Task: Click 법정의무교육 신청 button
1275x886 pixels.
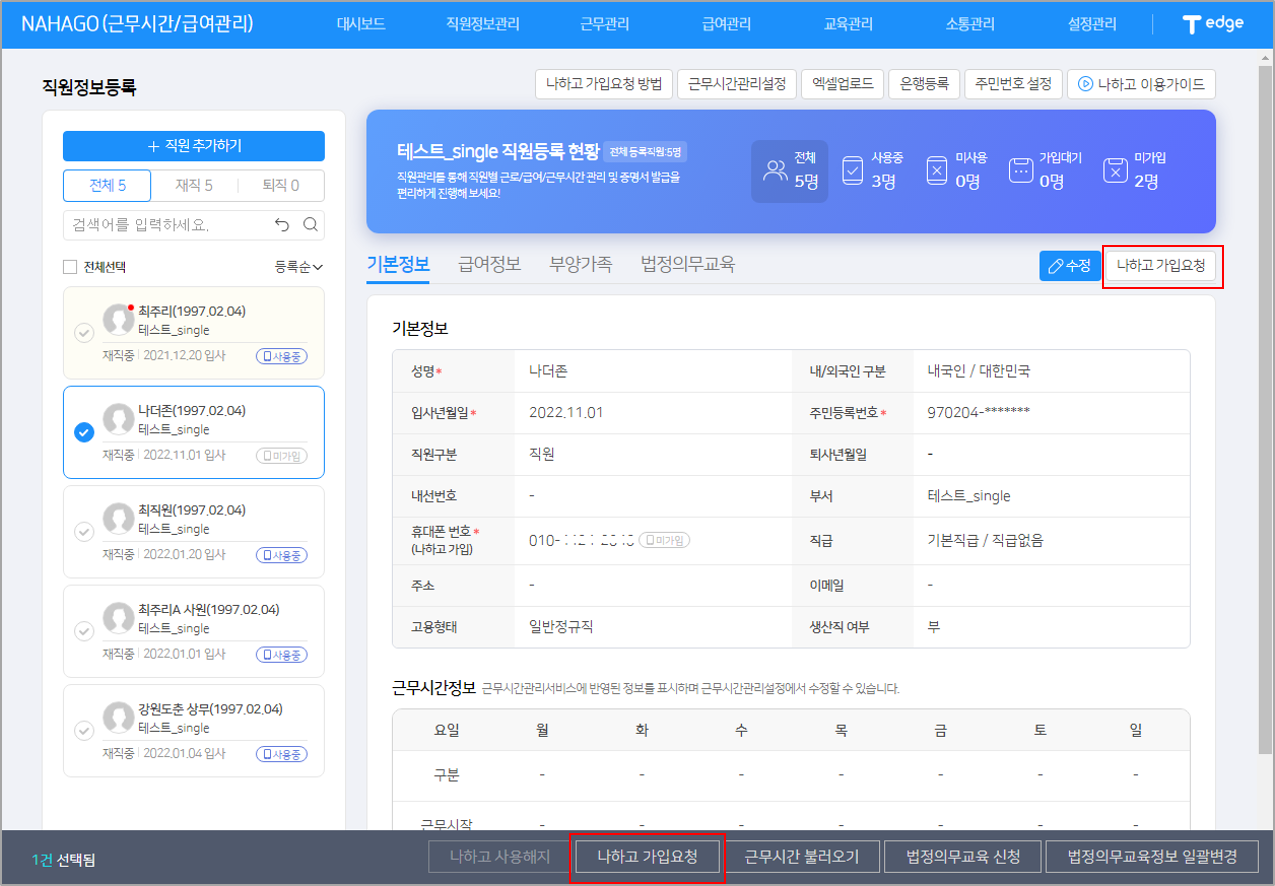Action: point(963,857)
